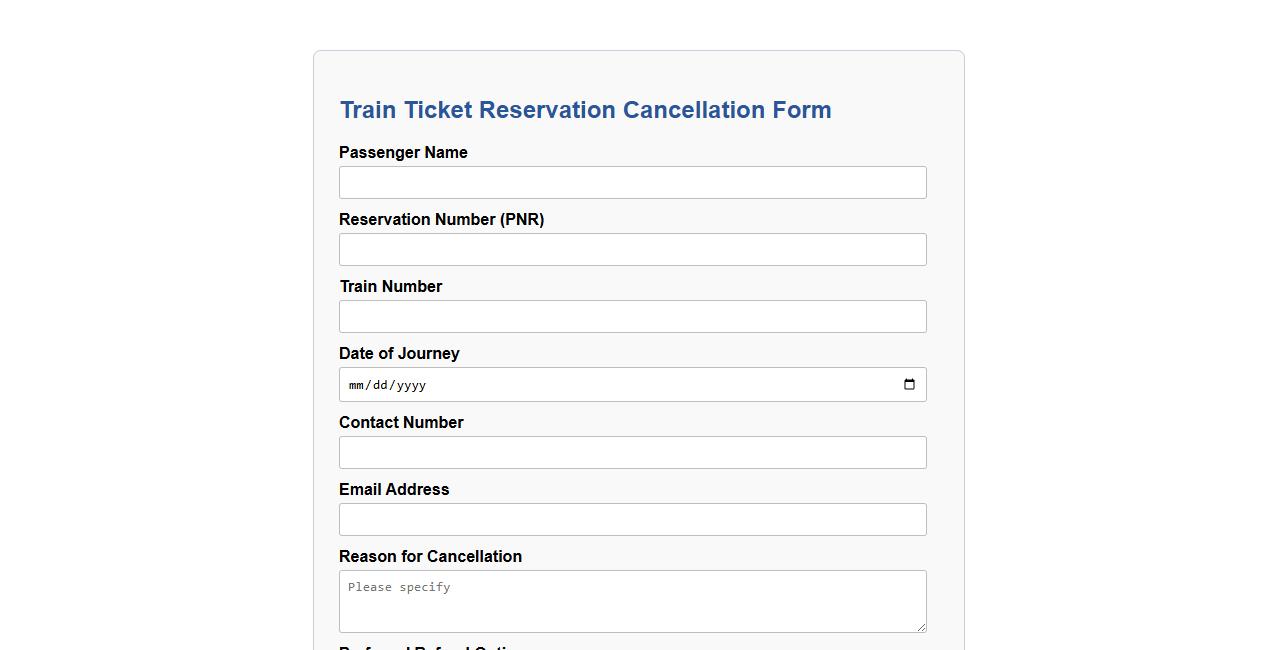Click the Date of Journey label
This screenshot has width=1278, height=650.
pyautogui.click(x=399, y=353)
